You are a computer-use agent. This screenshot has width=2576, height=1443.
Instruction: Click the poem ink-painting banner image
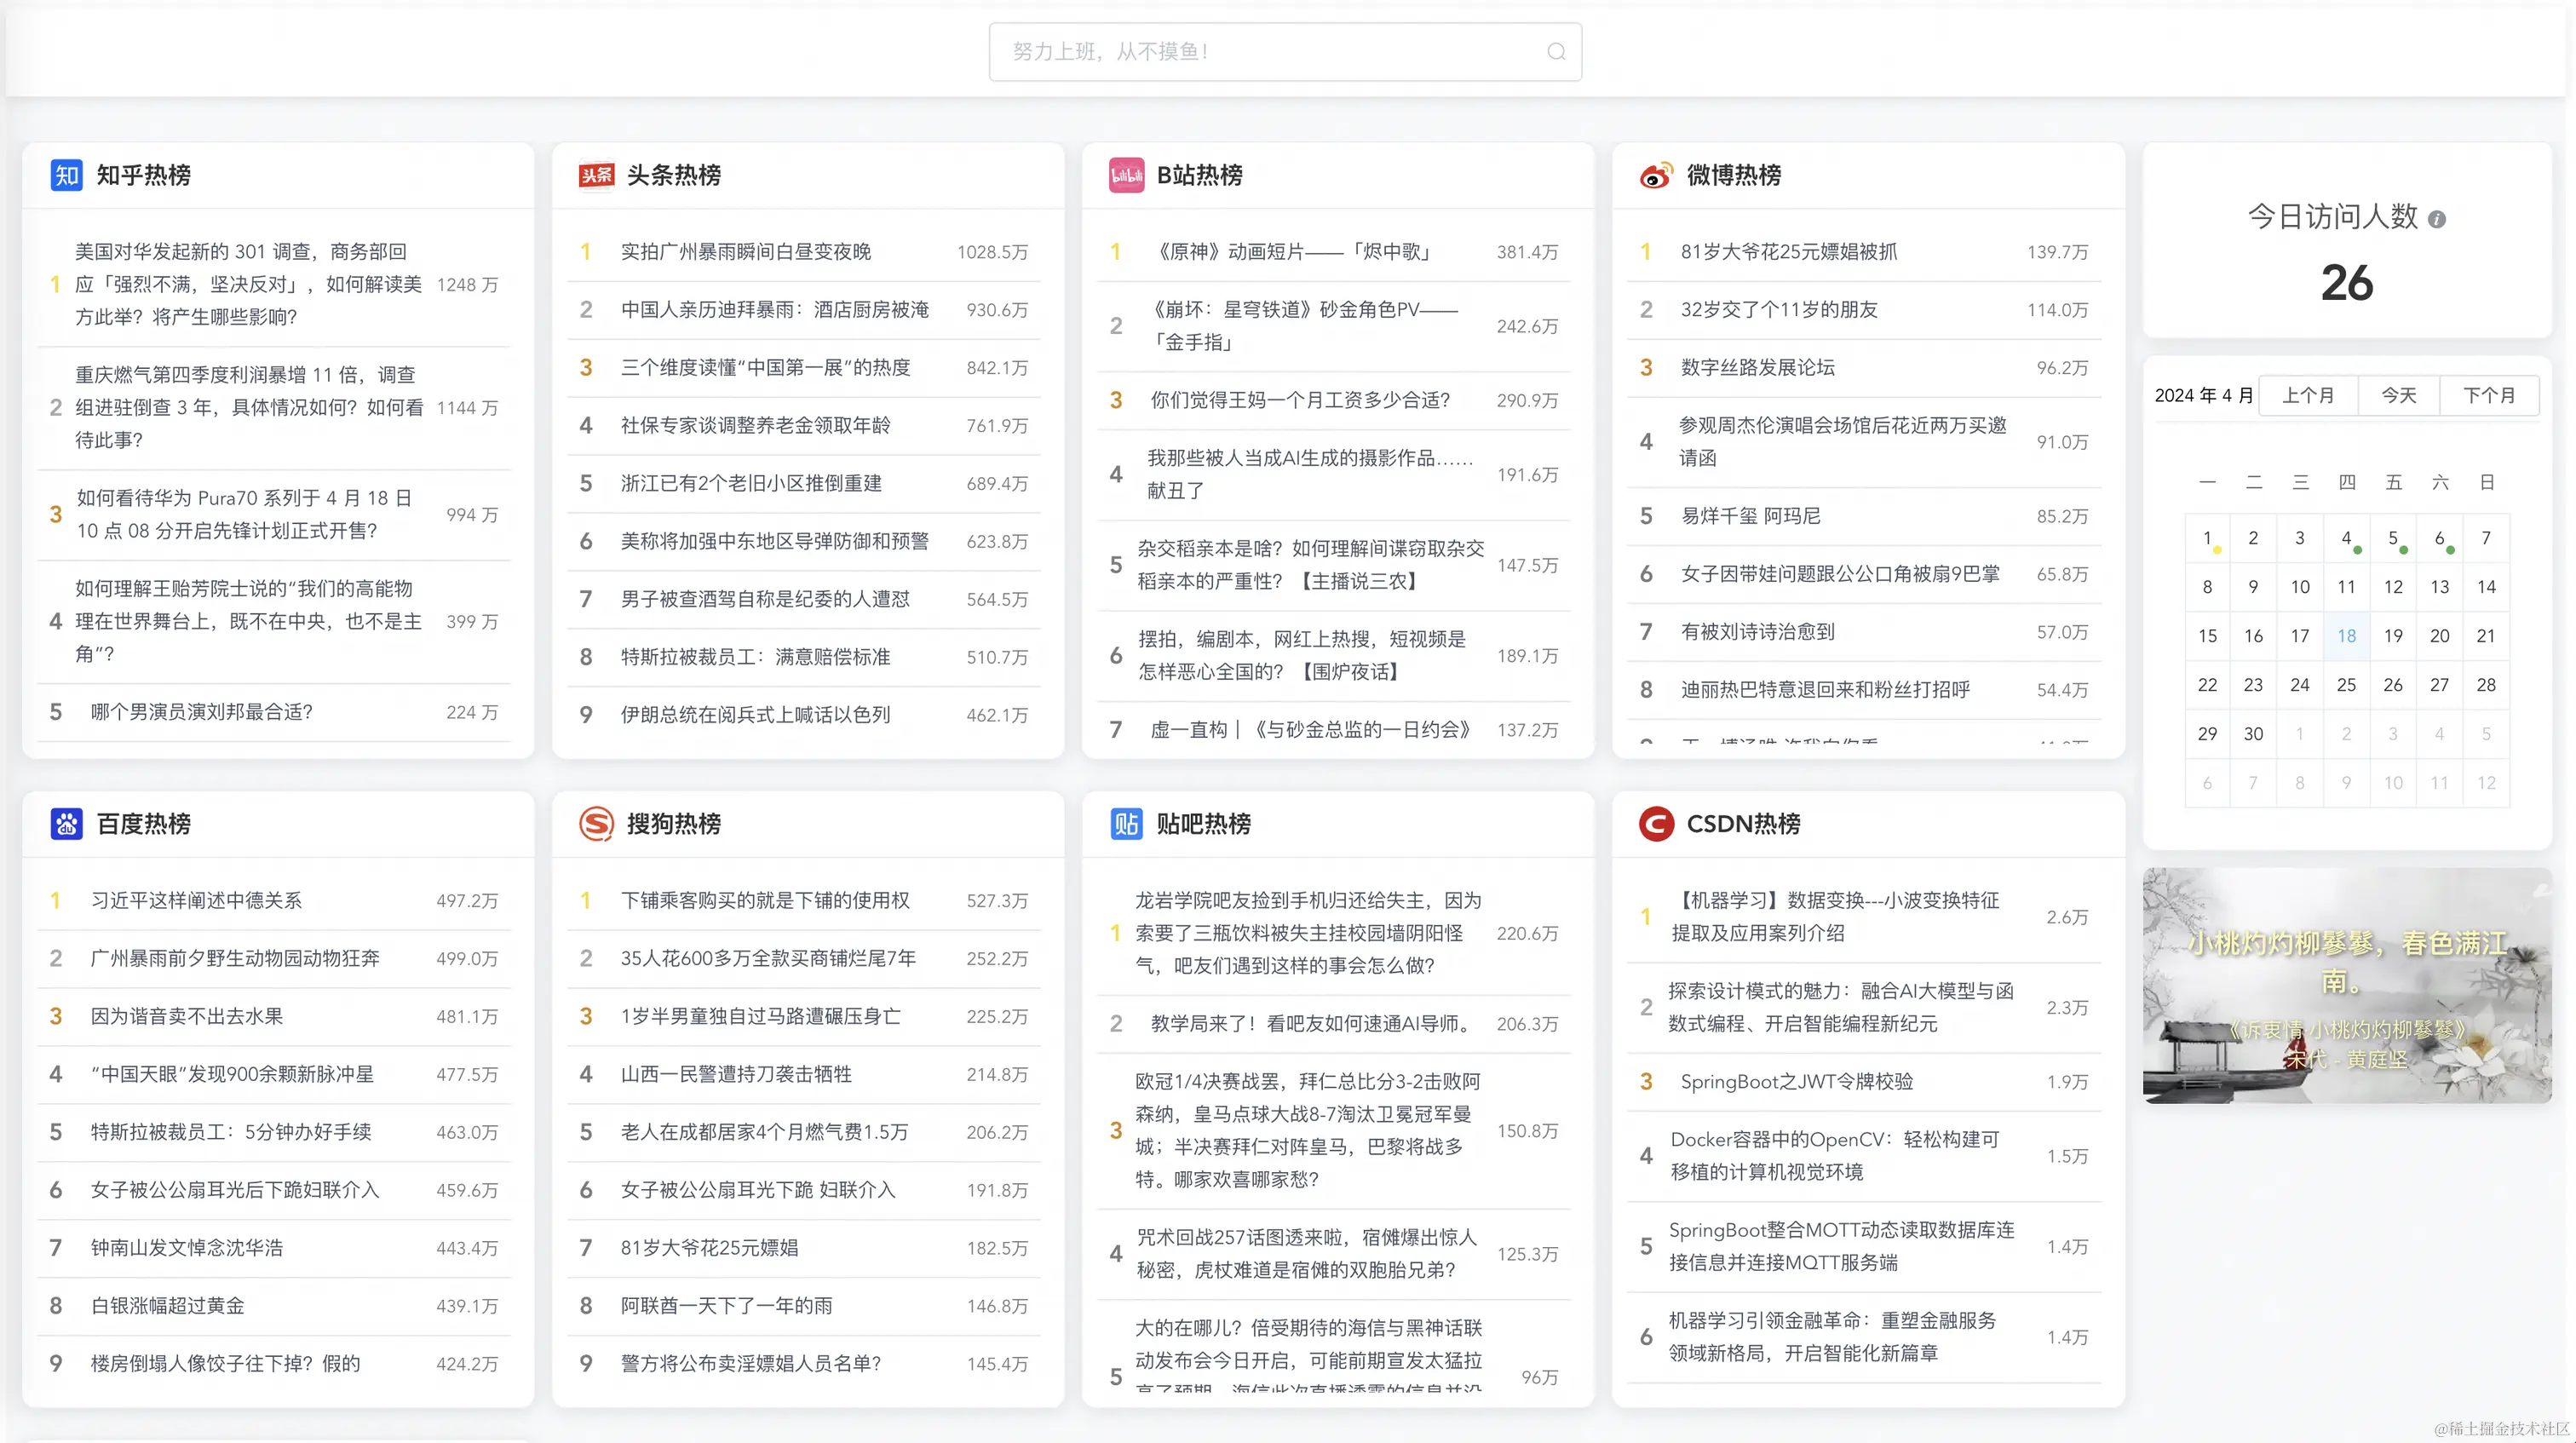pos(2346,985)
